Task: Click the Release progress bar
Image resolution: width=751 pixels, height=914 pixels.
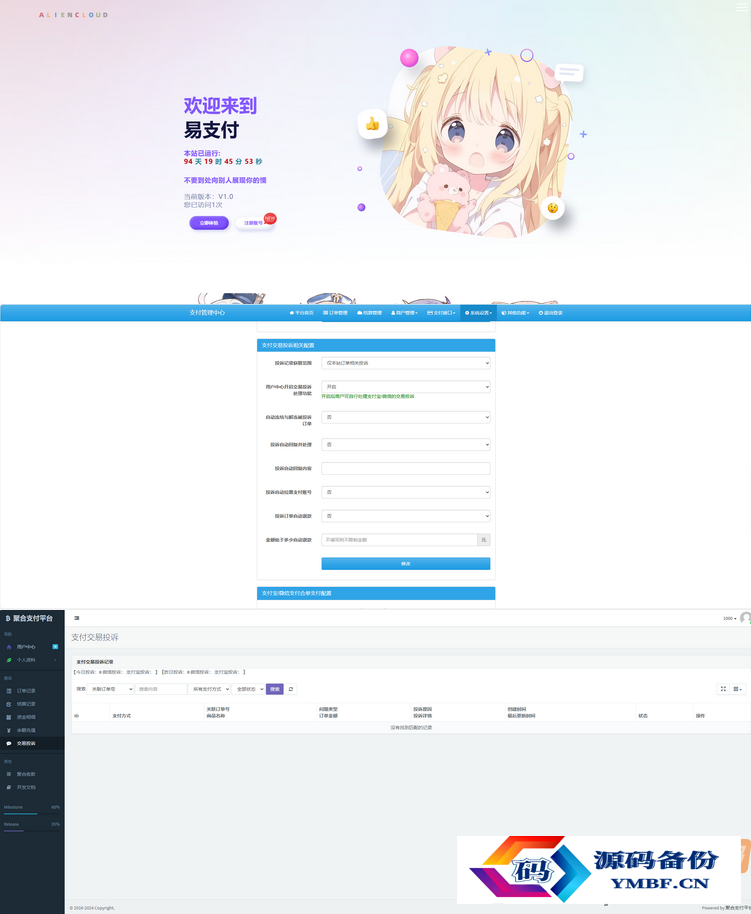Action: point(31,831)
